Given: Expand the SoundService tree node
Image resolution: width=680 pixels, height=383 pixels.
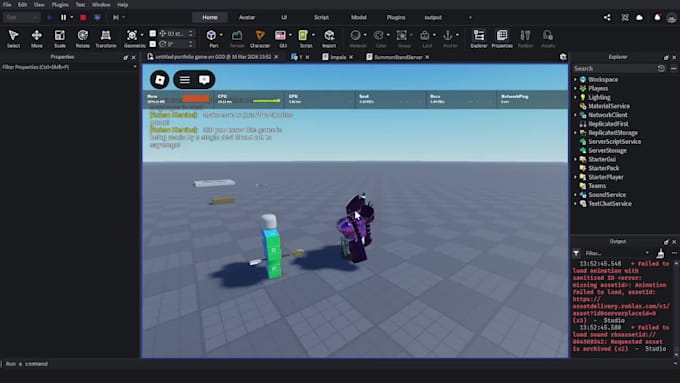Looking at the screenshot, I should [575, 195].
